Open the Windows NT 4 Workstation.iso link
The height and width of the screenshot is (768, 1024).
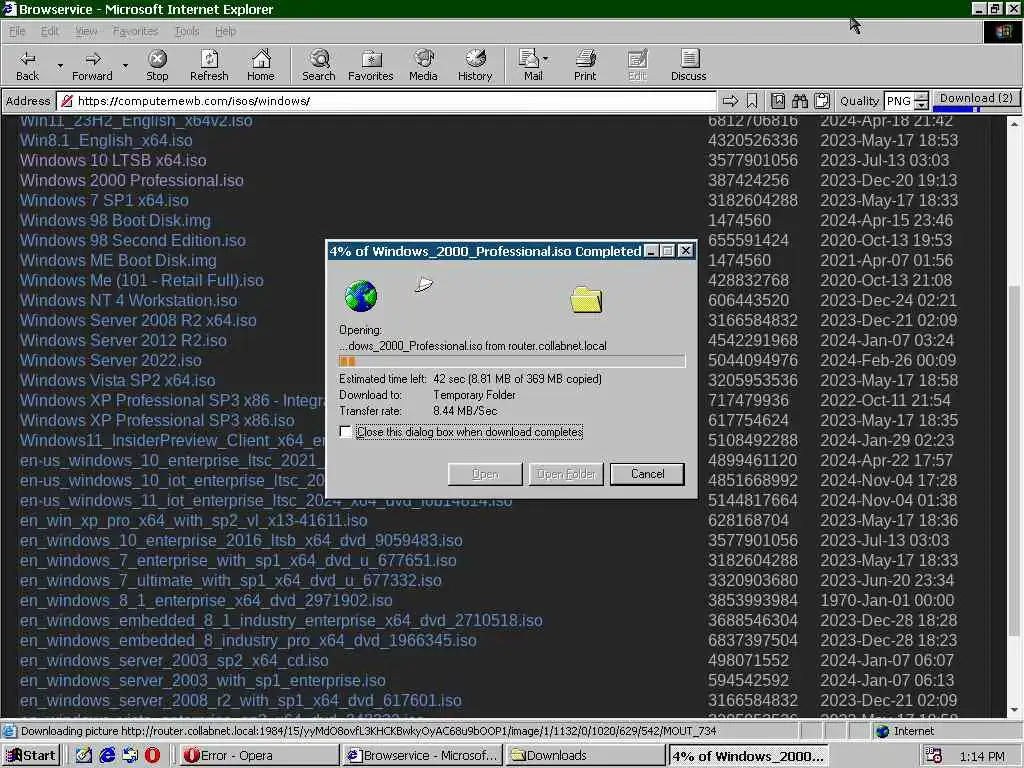[129, 300]
